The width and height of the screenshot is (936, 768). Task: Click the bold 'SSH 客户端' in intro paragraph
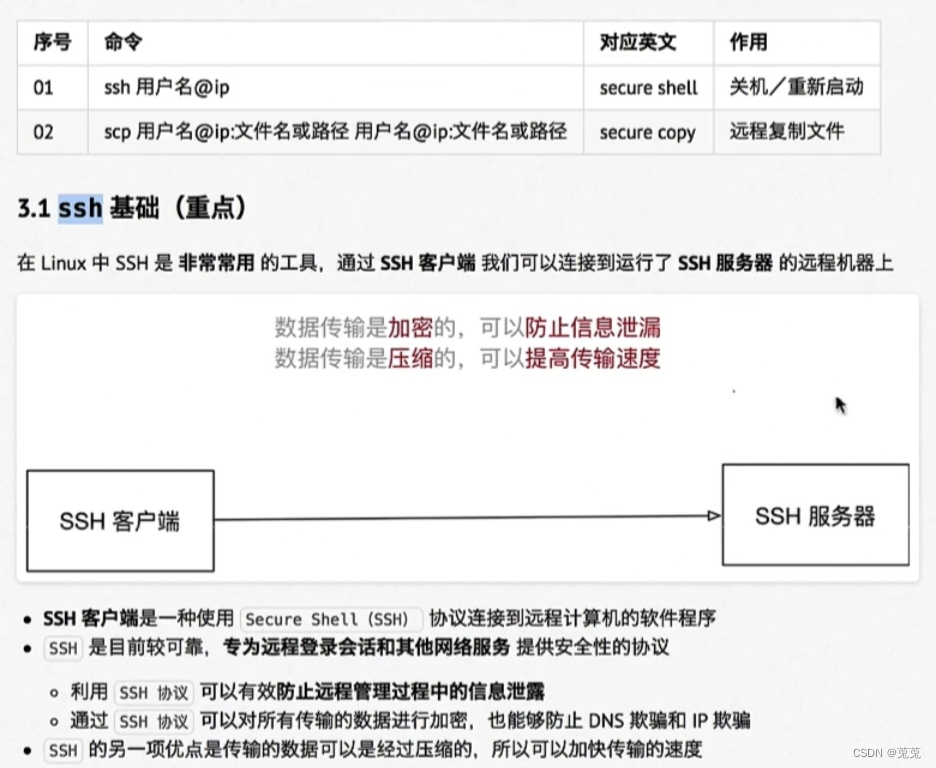428,263
